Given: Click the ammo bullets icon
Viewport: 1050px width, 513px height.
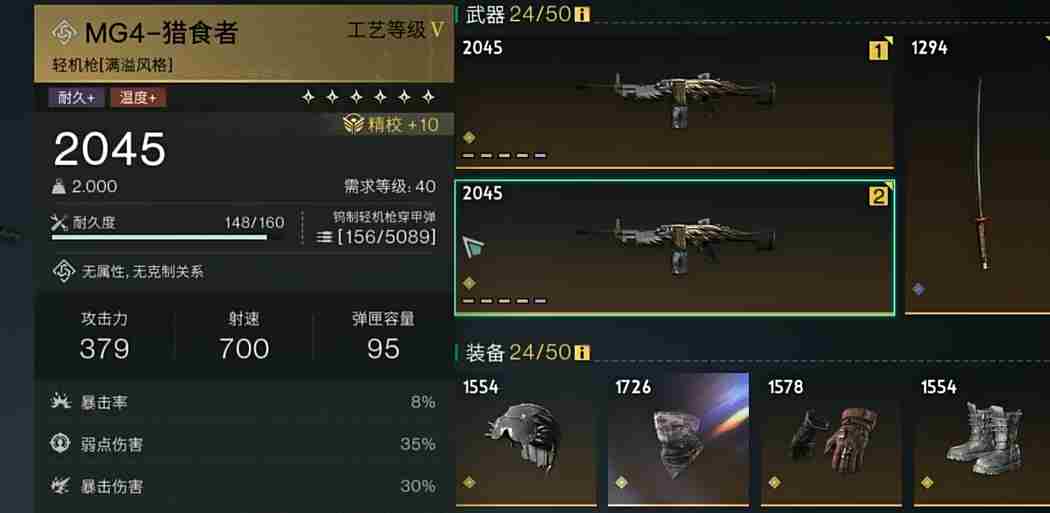Looking at the screenshot, I should pyautogui.click(x=324, y=238).
